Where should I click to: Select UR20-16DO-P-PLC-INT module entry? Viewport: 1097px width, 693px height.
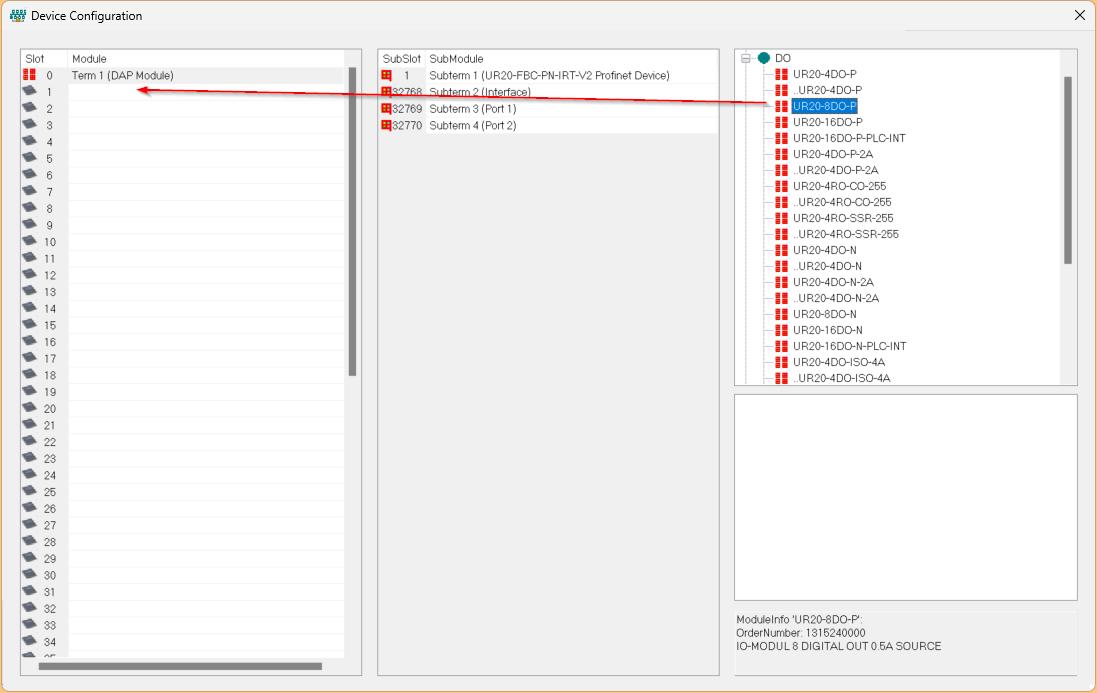pos(849,138)
